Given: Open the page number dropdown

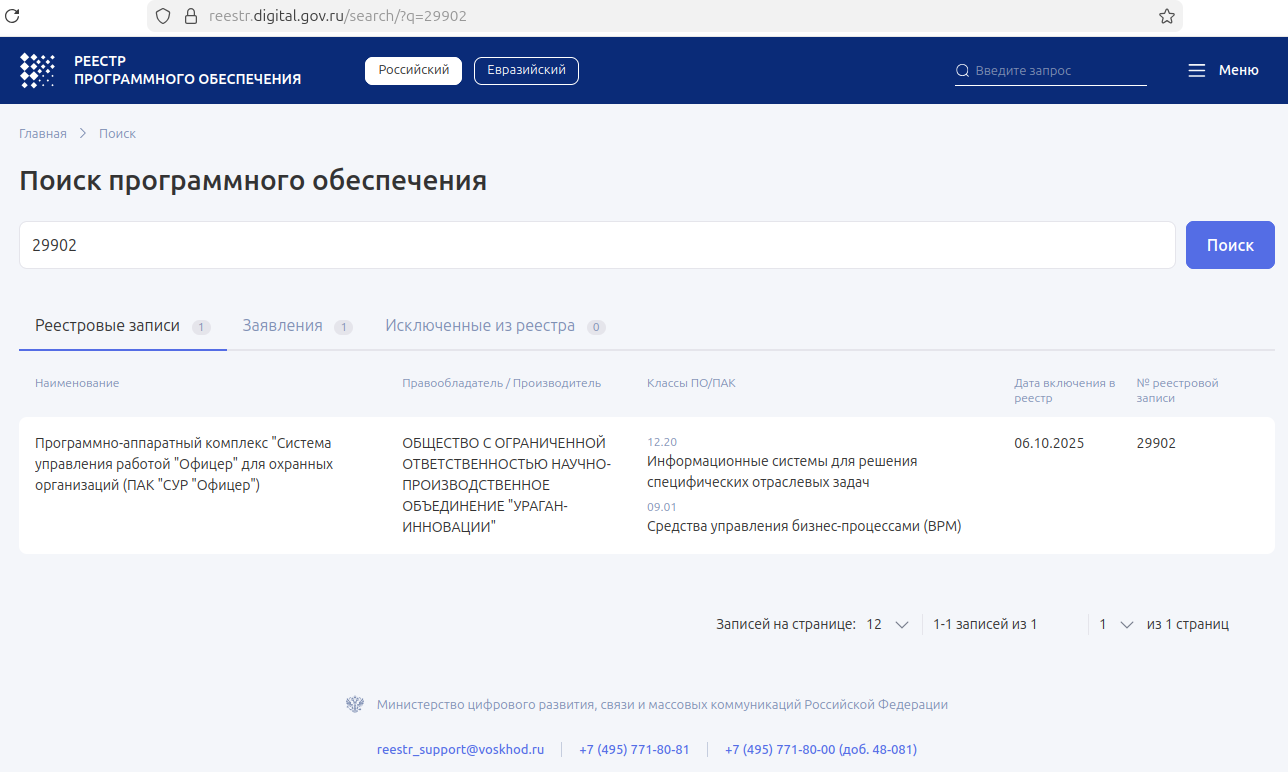Looking at the screenshot, I should pos(1116,624).
